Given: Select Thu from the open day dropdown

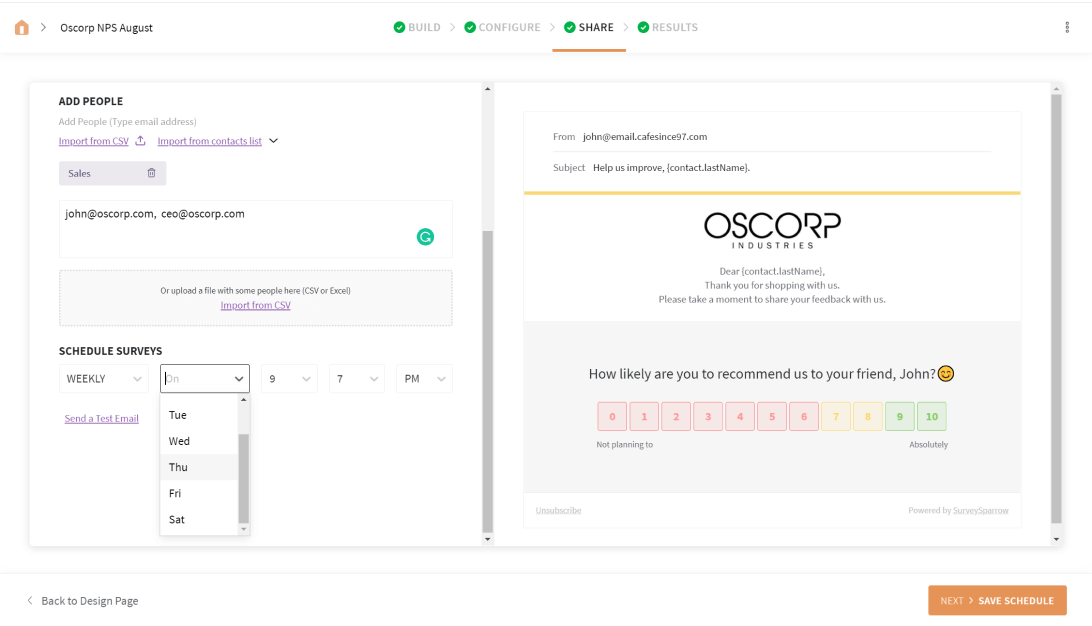Looking at the screenshot, I should 178,466.
